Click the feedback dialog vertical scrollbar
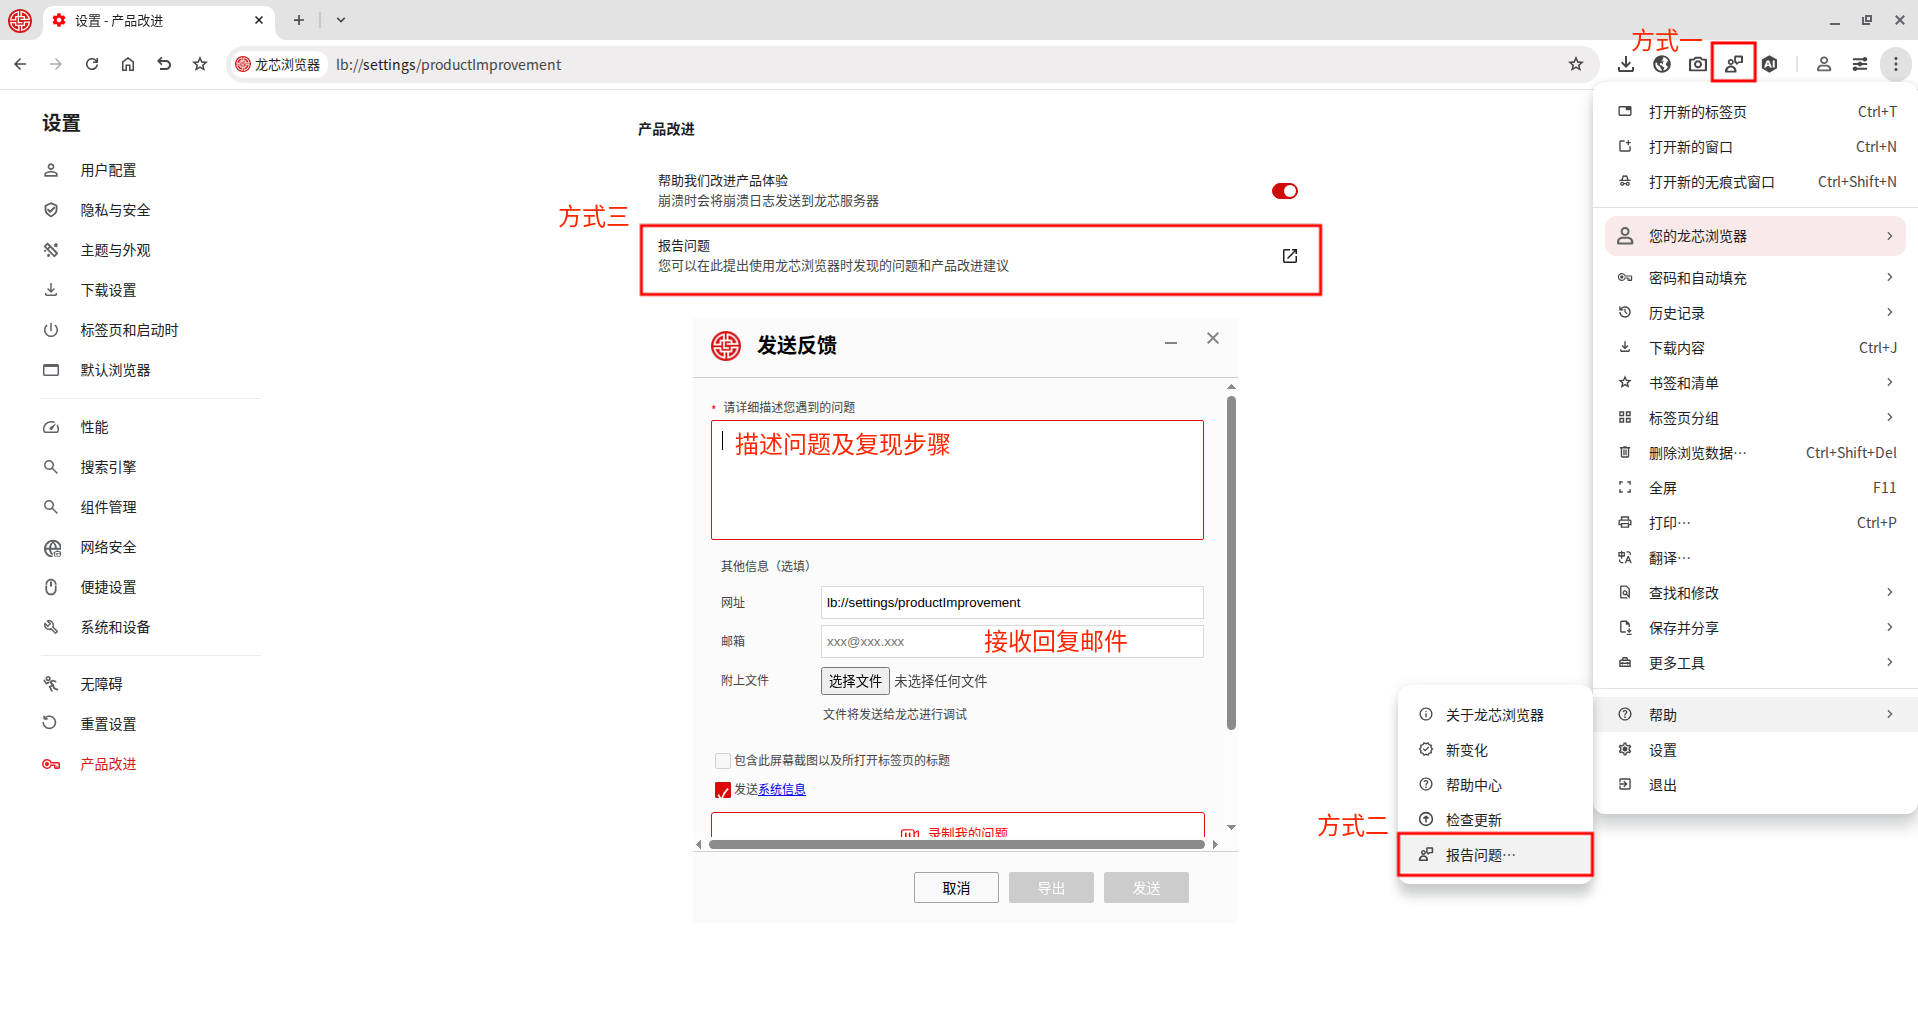 [x=1231, y=560]
